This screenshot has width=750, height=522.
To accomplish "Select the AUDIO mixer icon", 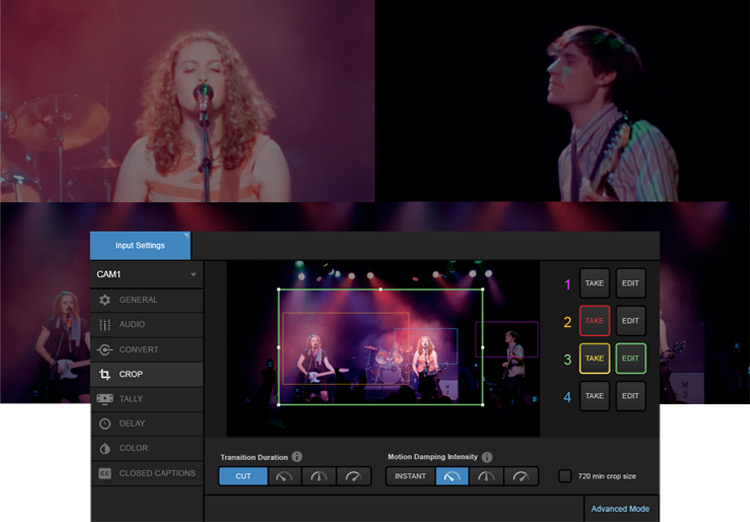I will 105,325.
